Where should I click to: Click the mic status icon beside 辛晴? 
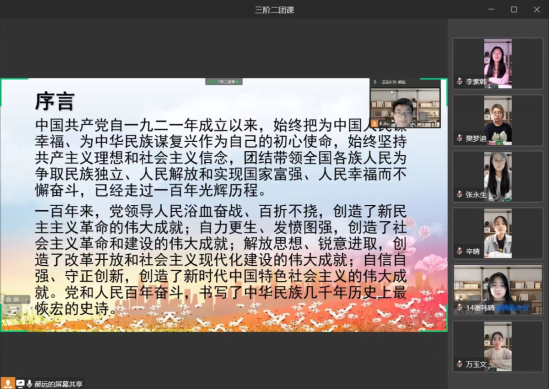pos(460,251)
